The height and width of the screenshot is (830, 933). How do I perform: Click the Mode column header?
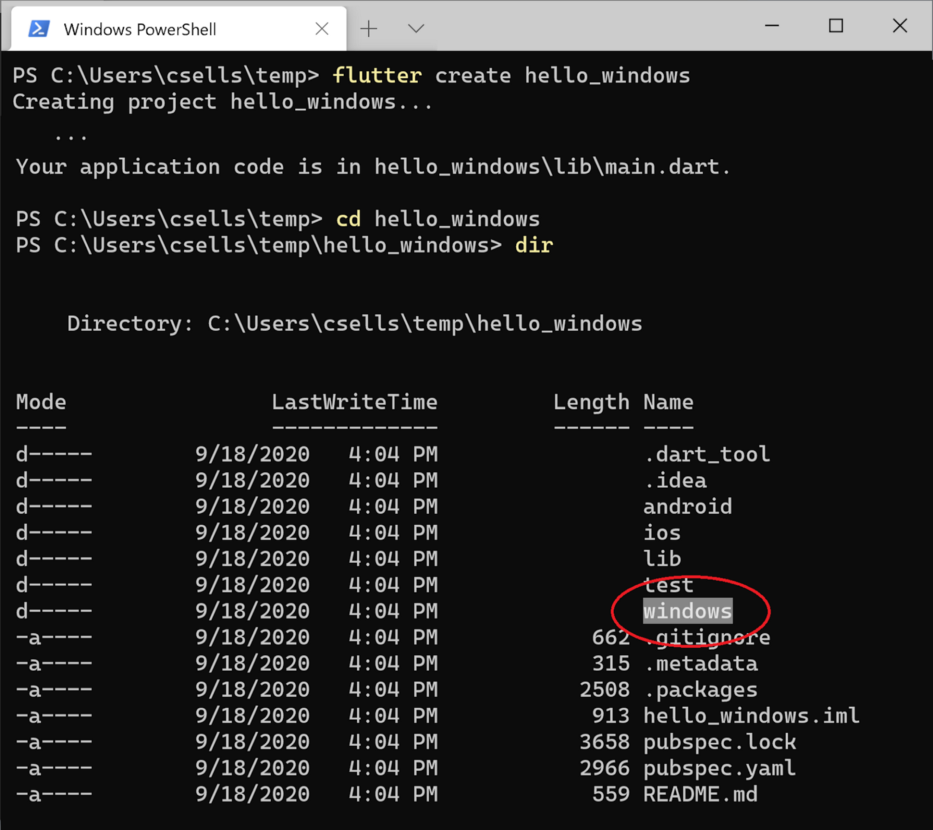click(41, 402)
